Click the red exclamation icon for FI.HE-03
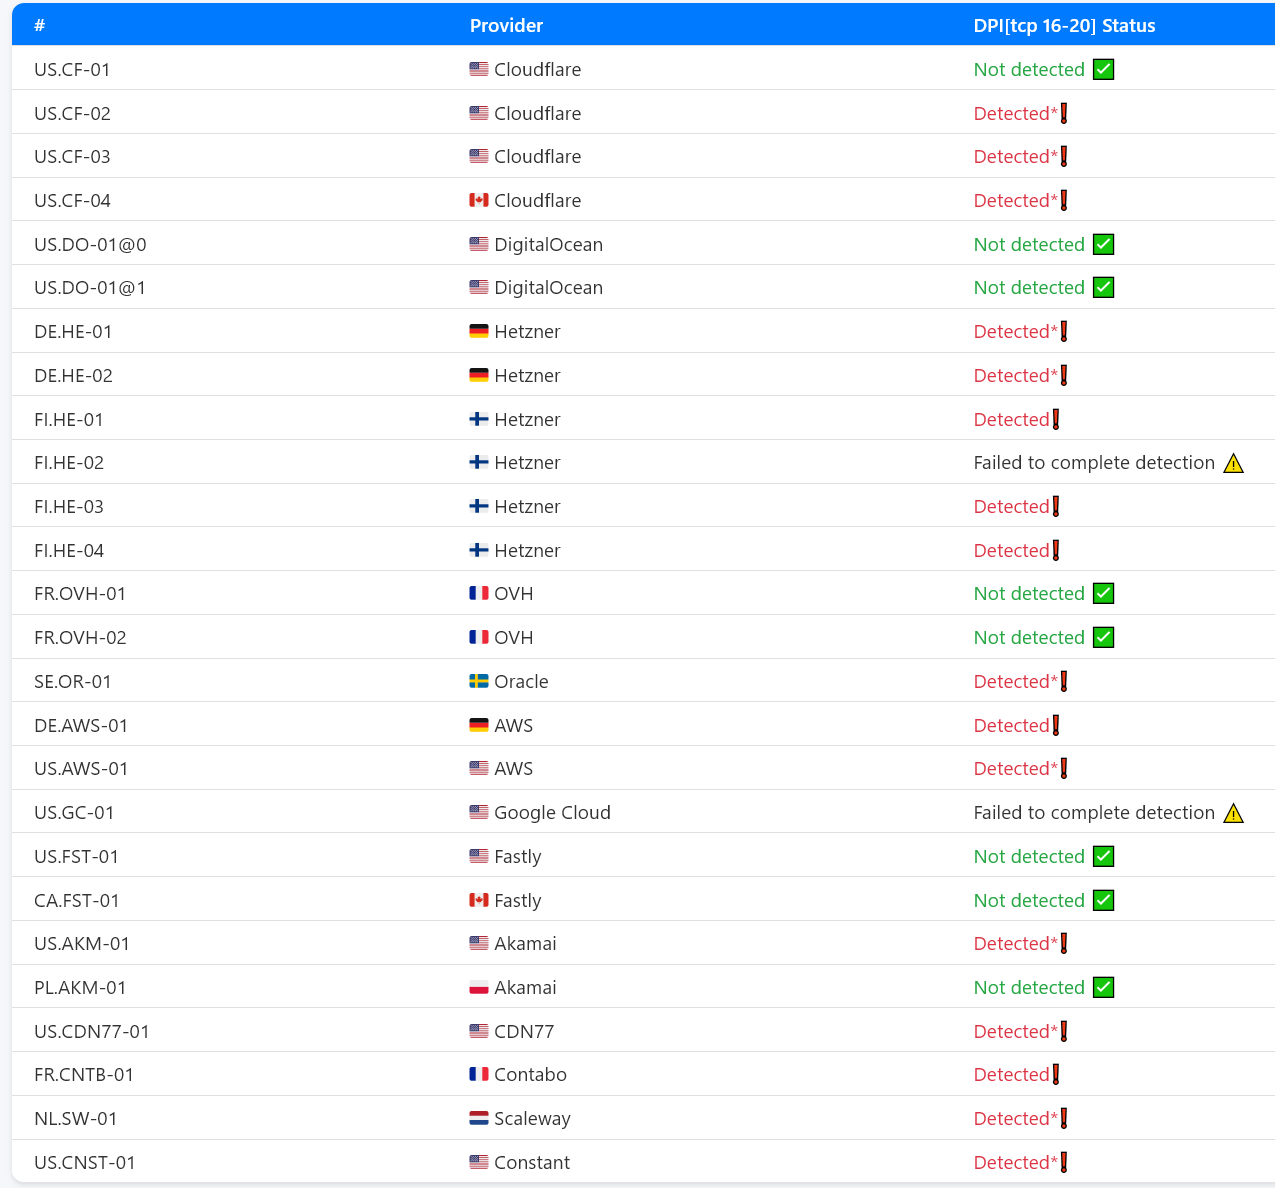This screenshot has height=1188, width=1275. [1055, 506]
